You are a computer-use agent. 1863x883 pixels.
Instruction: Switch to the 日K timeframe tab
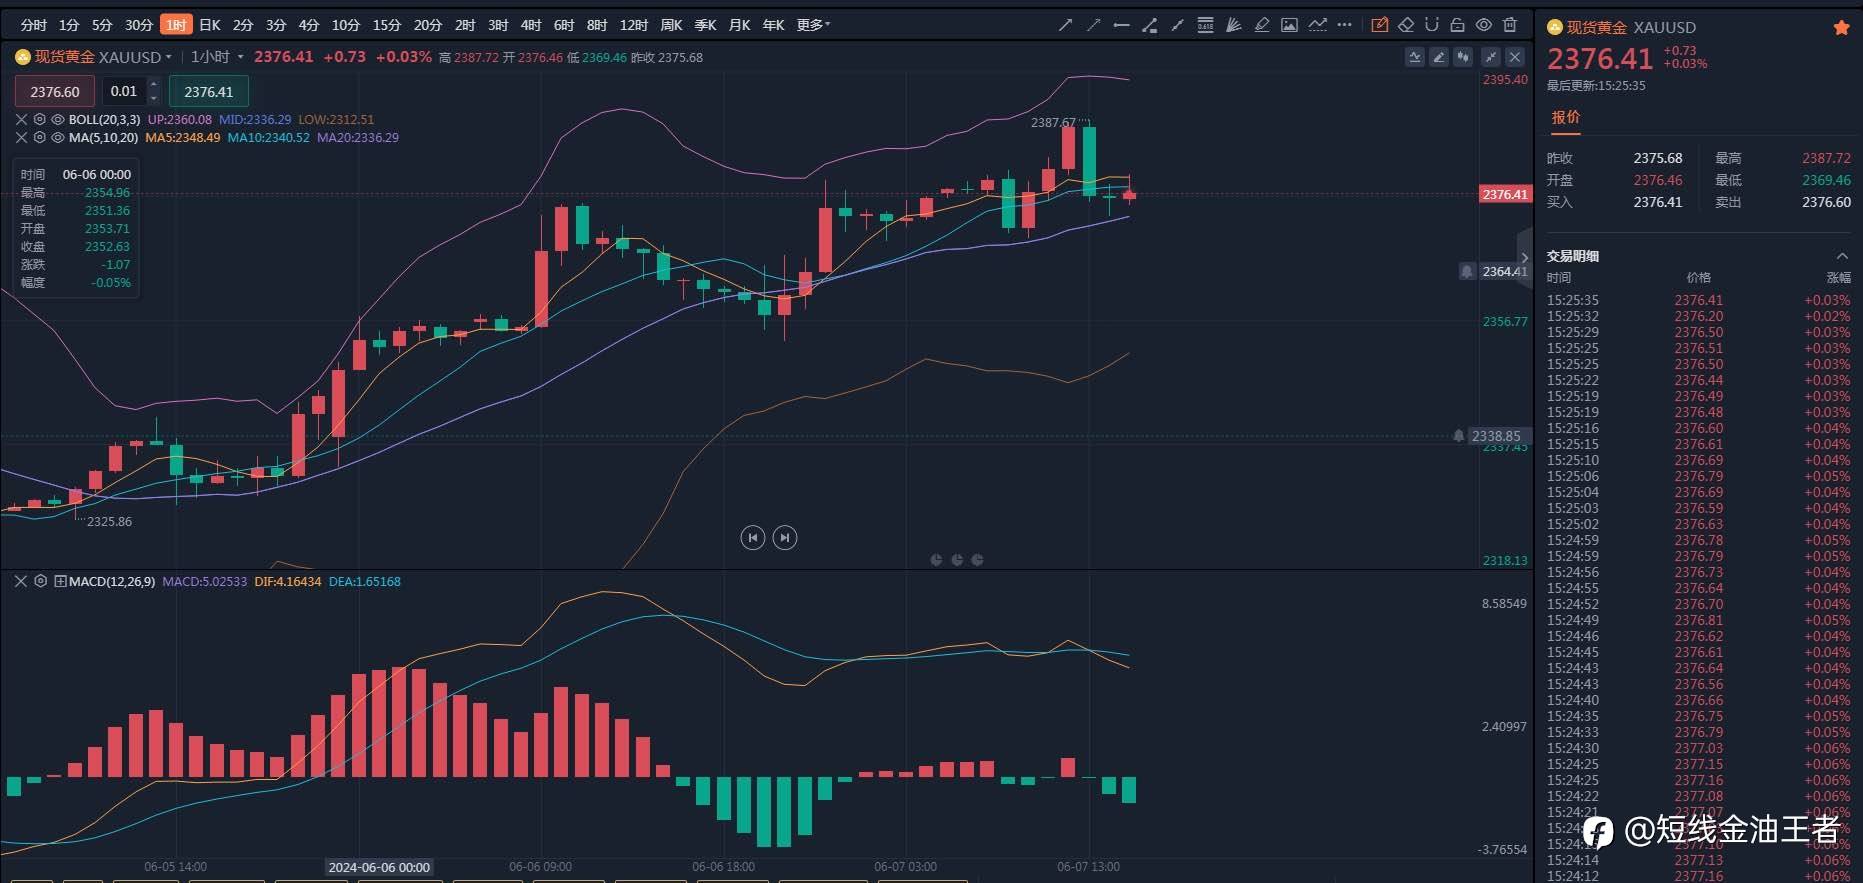click(210, 25)
